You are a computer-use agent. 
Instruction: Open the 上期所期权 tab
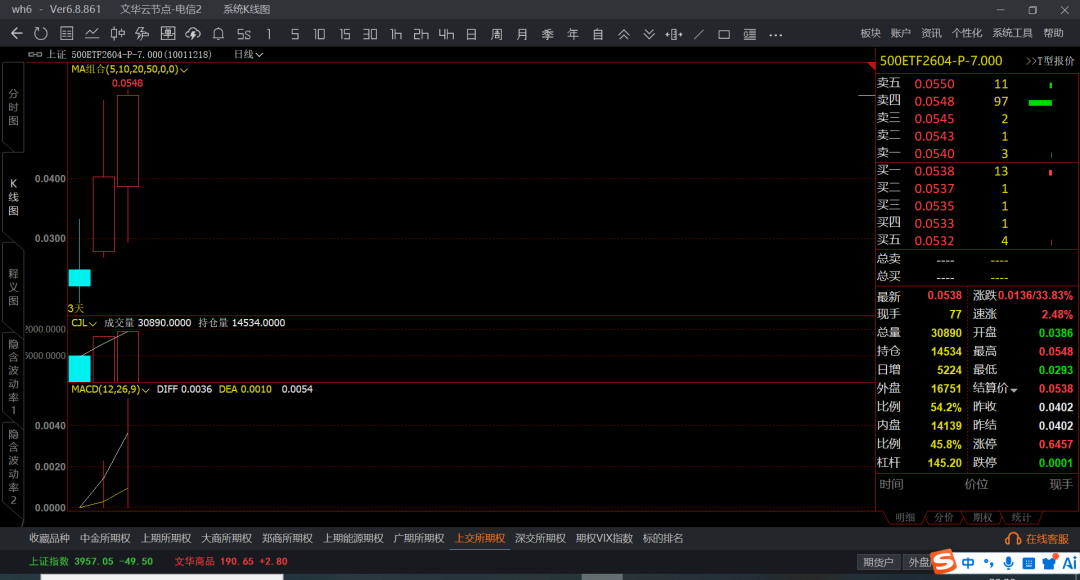(166, 539)
